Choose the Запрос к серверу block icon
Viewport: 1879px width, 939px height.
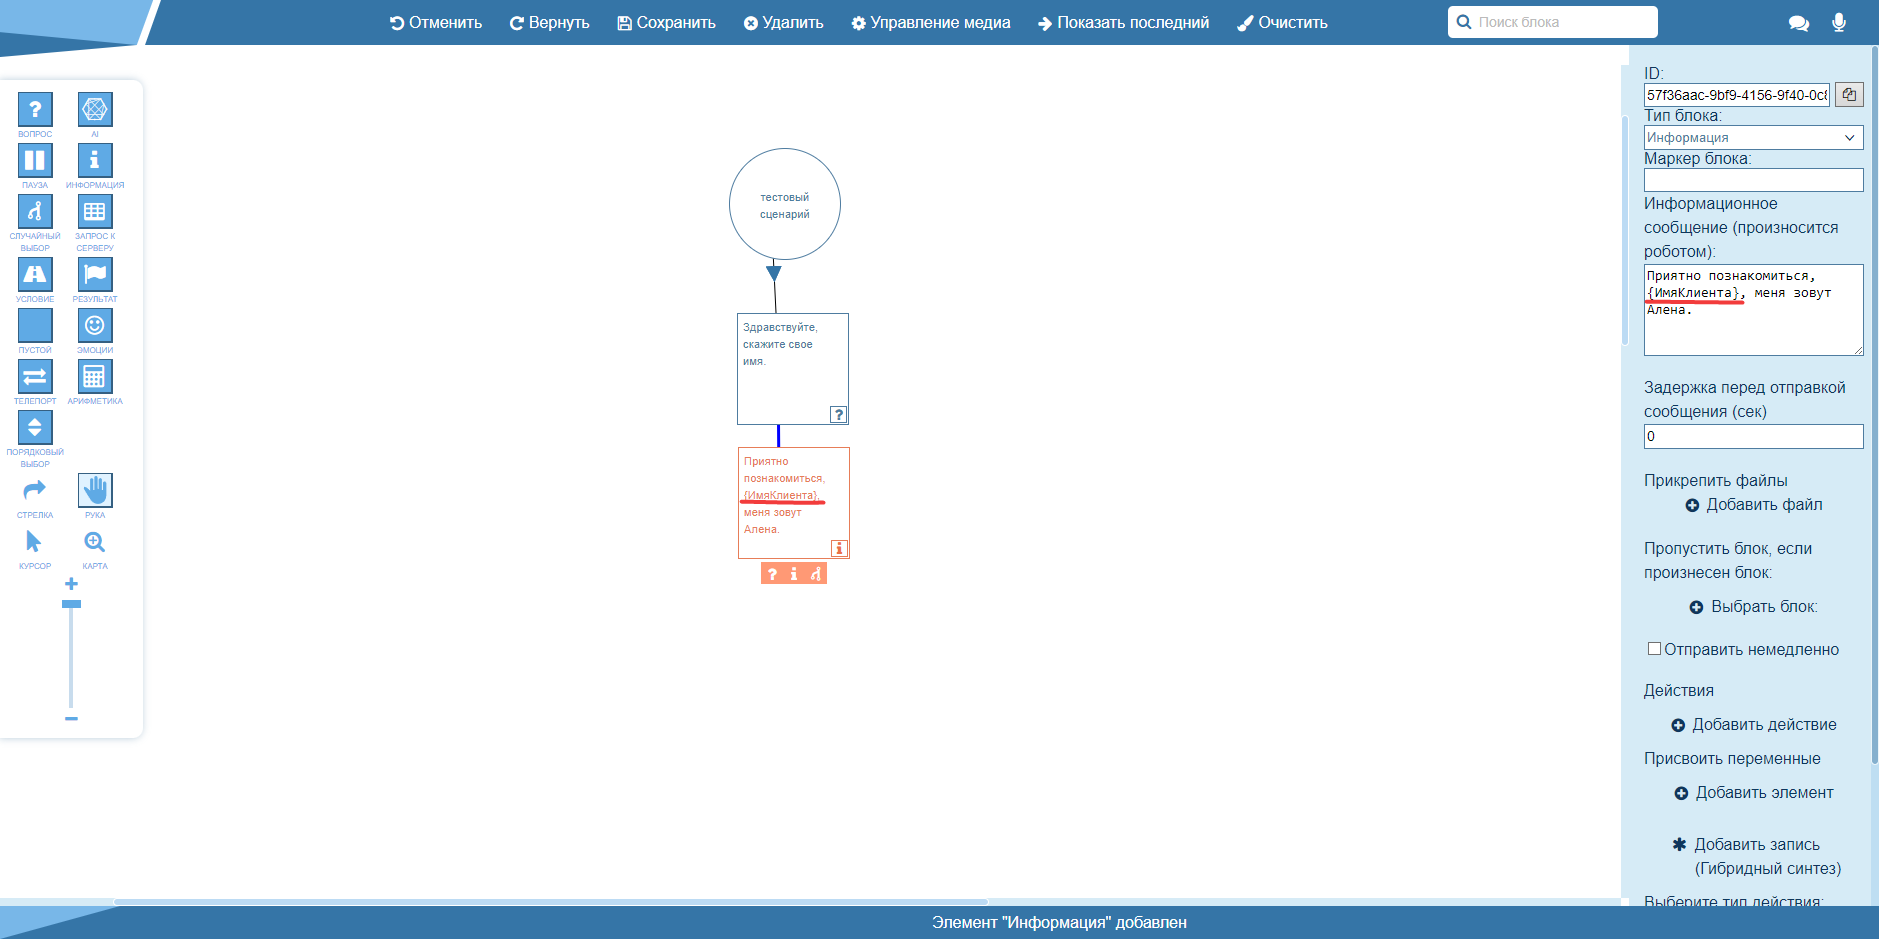click(95, 212)
